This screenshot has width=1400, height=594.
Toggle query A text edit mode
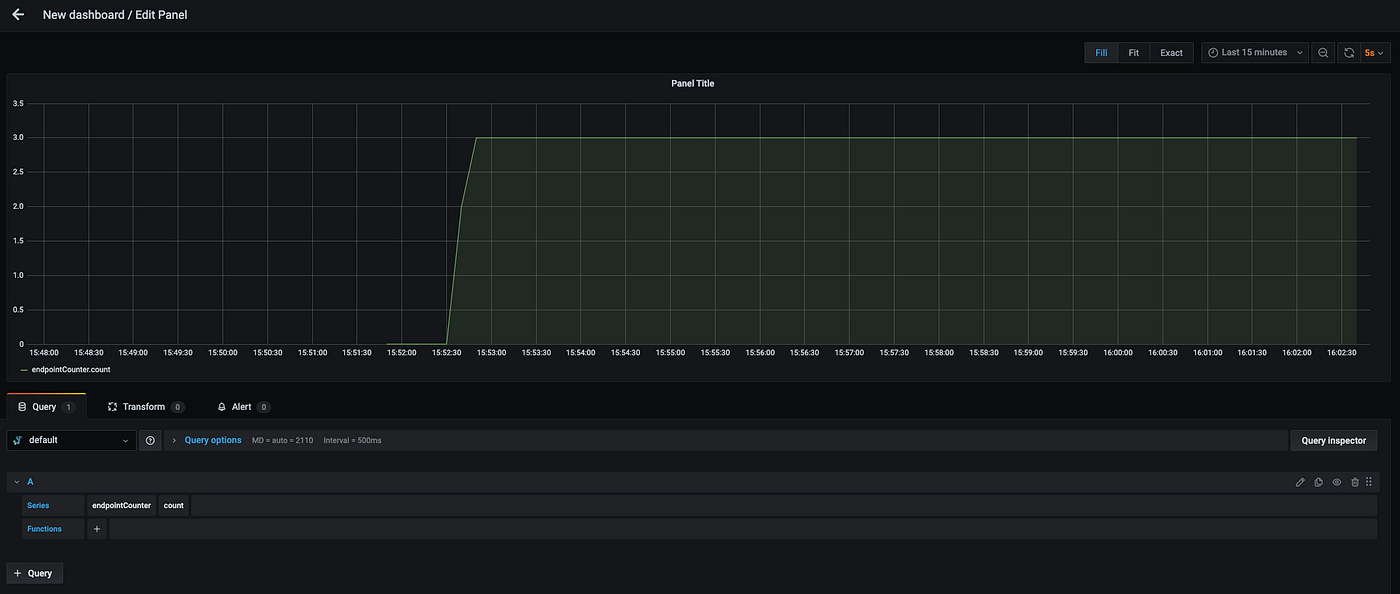[1300, 482]
